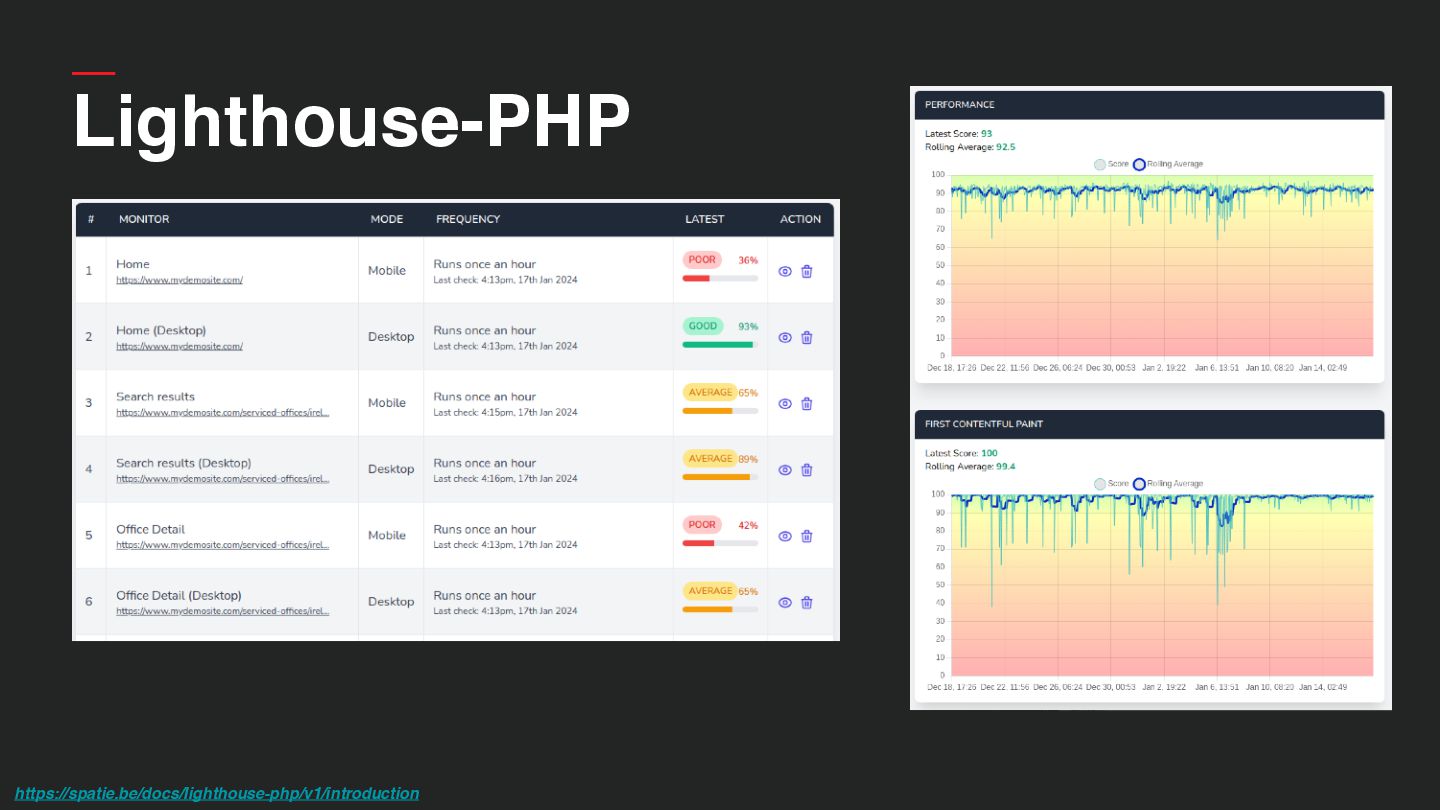Select the 'Home (Desktop)' monitor name
This screenshot has width=1440, height=810.
pos(161,330)
